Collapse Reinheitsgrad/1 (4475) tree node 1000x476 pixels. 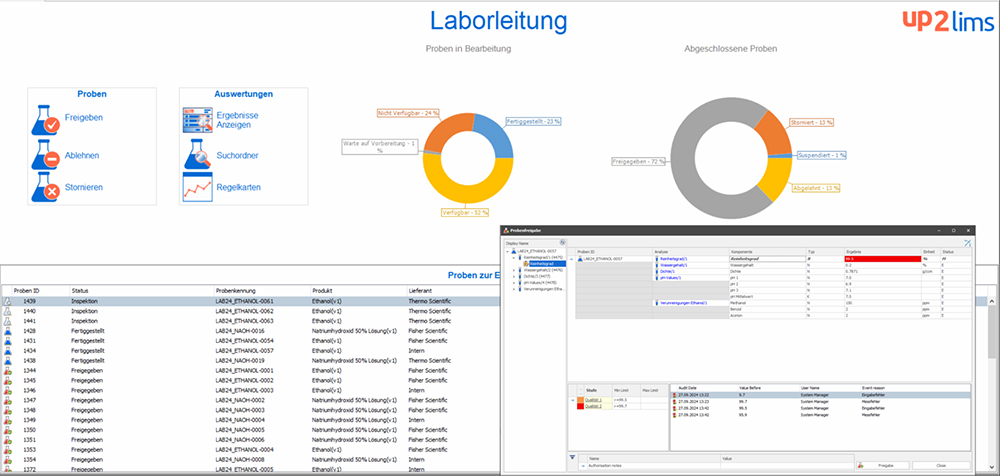[x=513, y=258]
